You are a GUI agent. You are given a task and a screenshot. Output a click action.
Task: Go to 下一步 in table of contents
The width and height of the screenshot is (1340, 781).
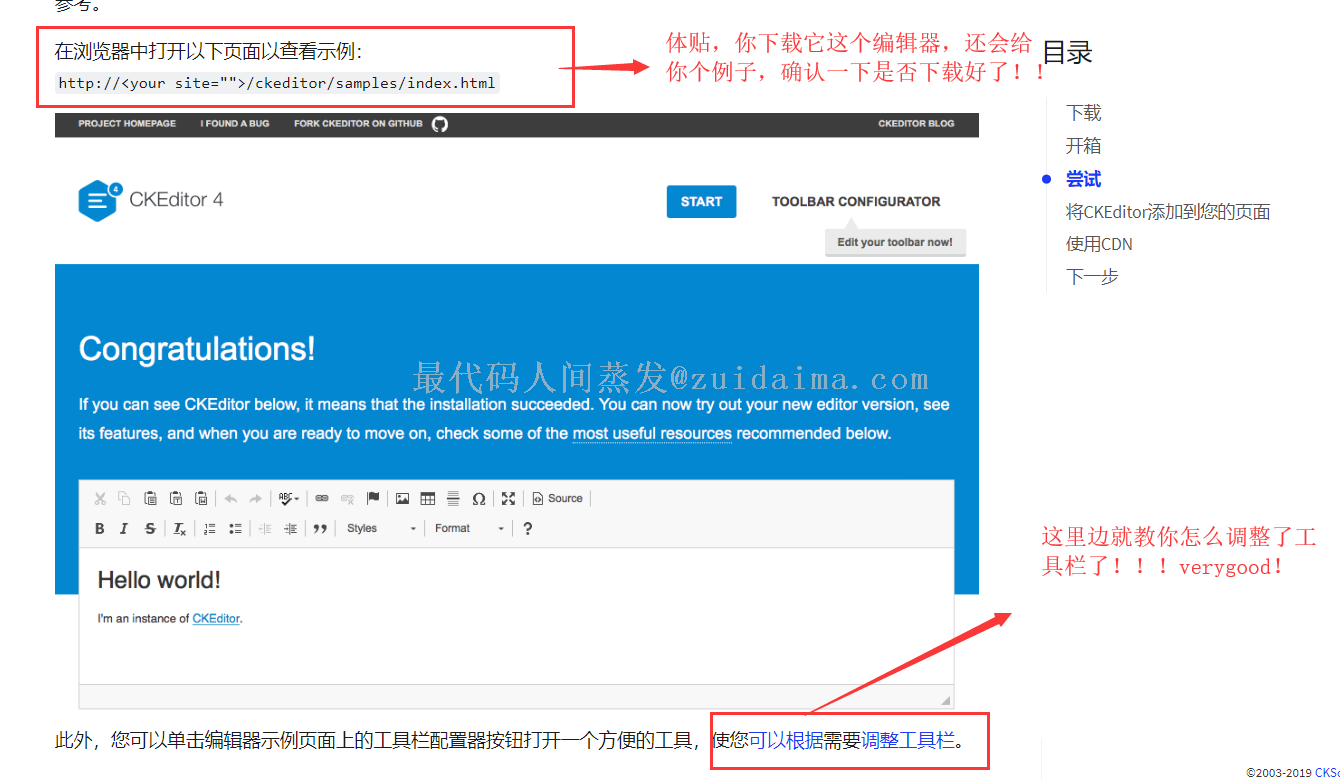pyautogui.click(x=1092, y=277)
